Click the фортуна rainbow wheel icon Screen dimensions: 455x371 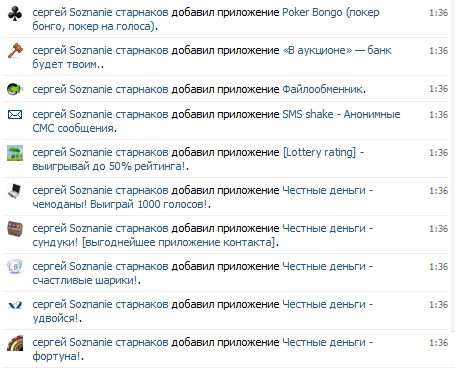click(15, 343)
